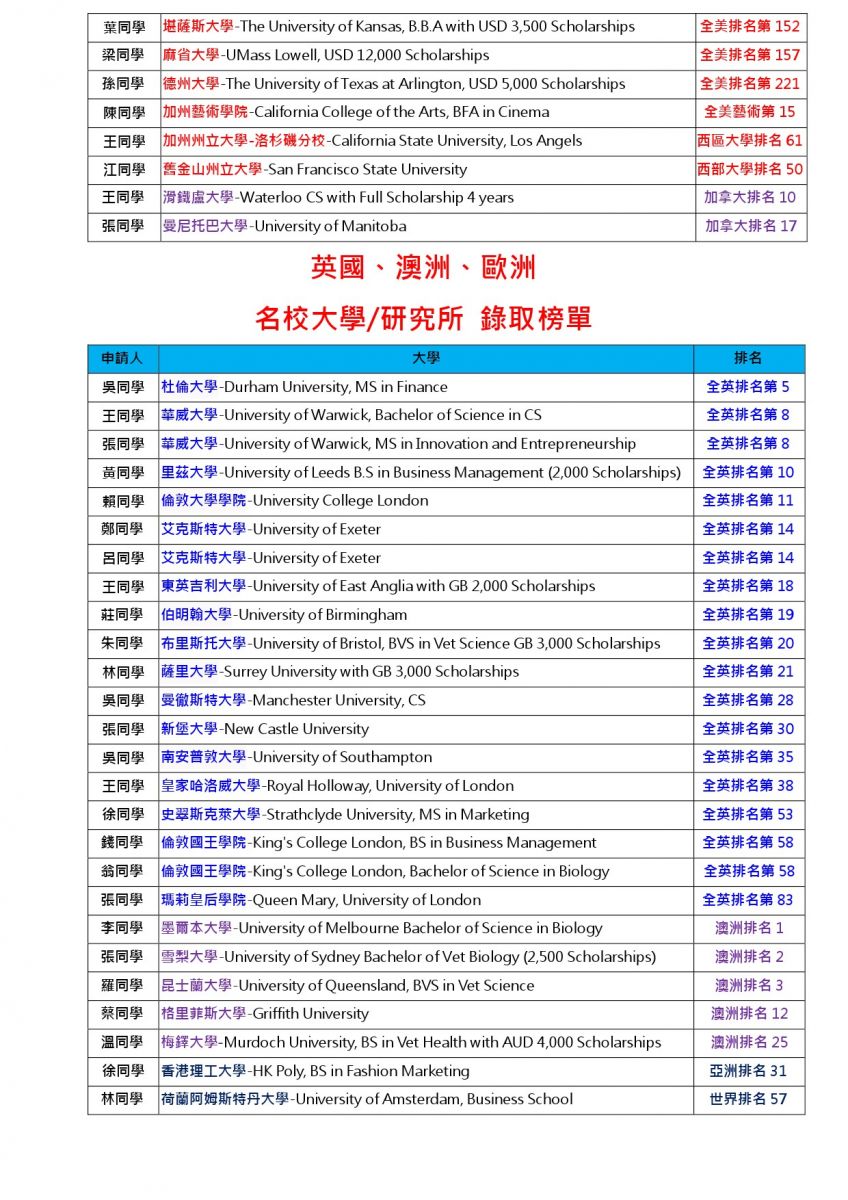Select HK Poly, BS in Fashion Marketing entry

point(316,1071)
